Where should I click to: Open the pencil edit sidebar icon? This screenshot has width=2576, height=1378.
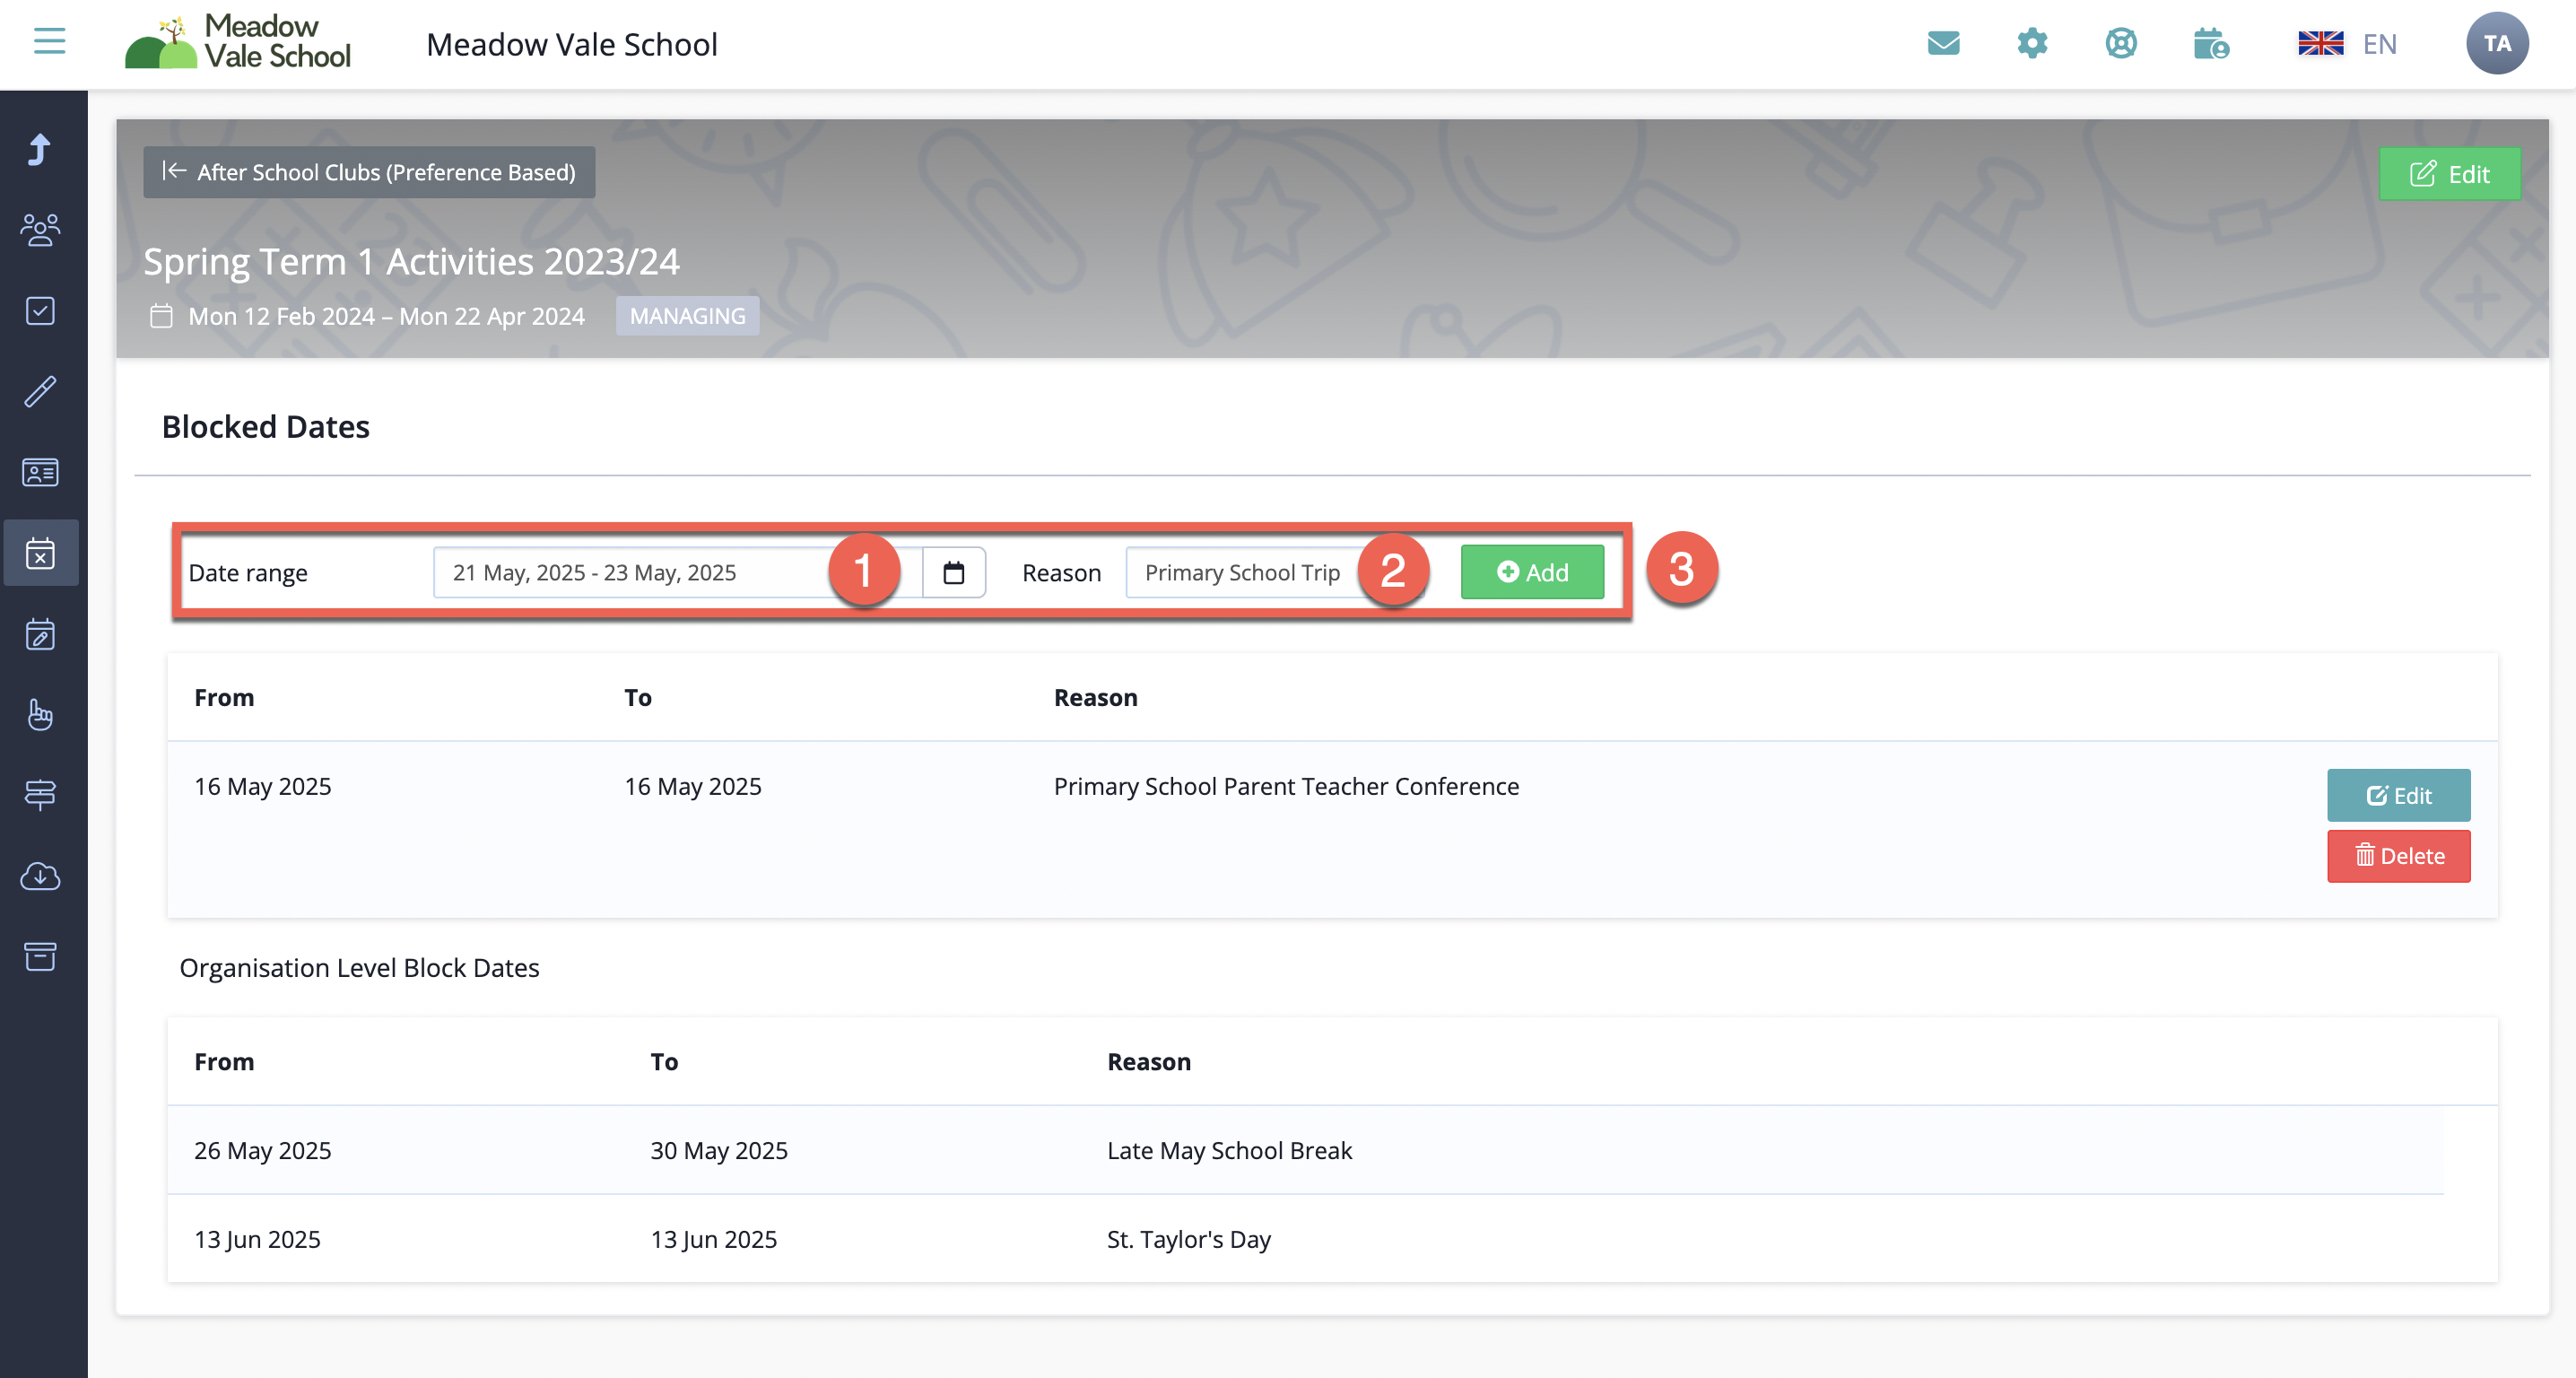[x=40, y=392]
